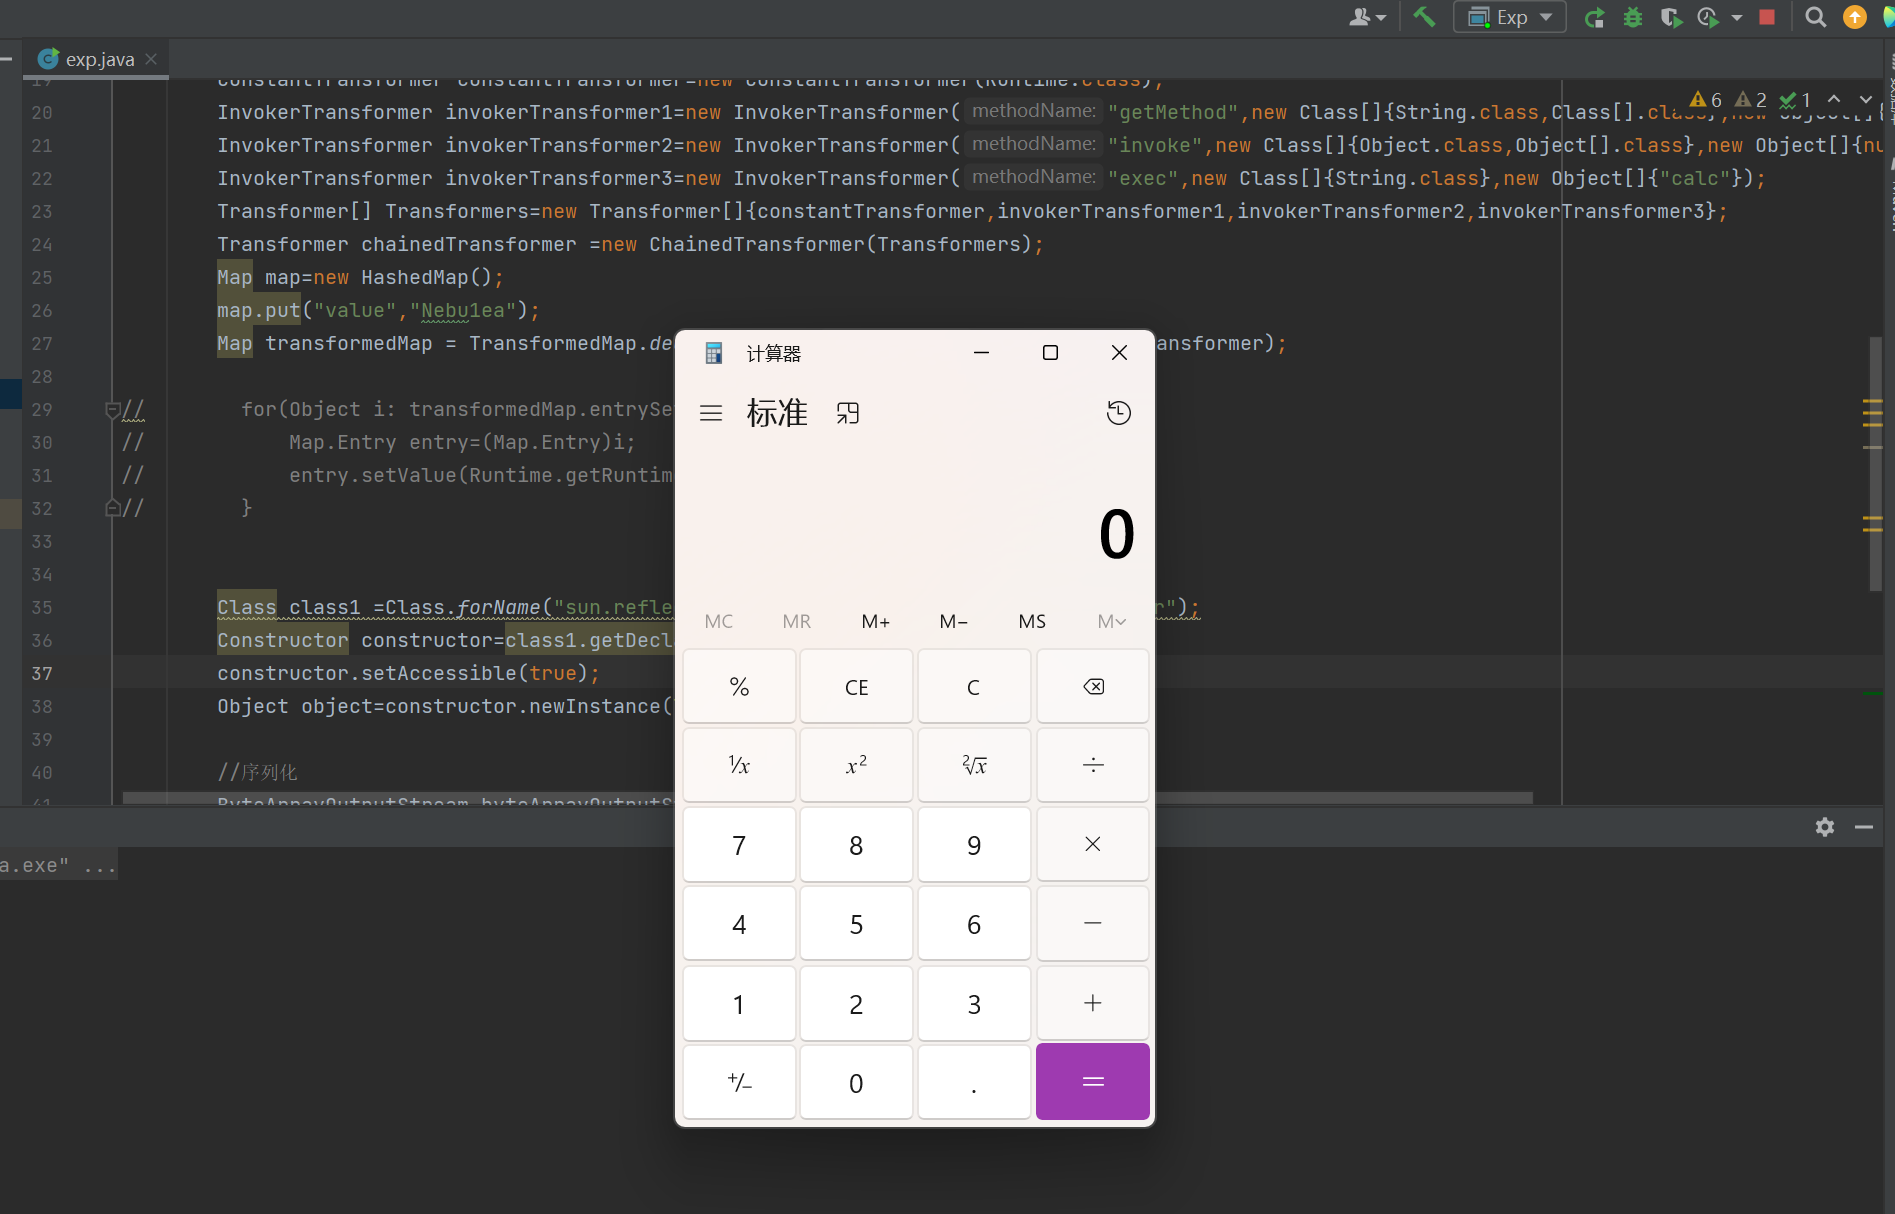Screen dimensions: 1895x1214
Task: Run with coverage shield icon
Action: (x=1670, y=17)
